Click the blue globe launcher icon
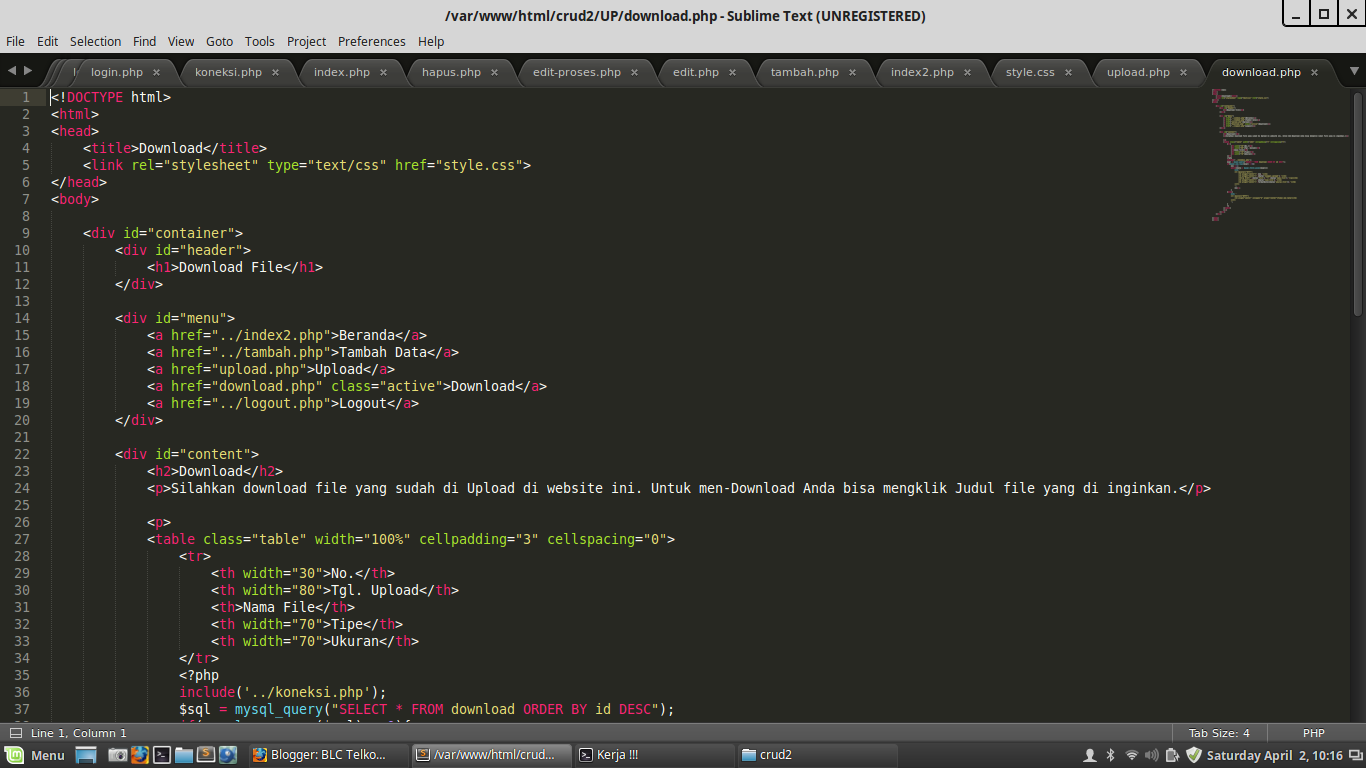Viewport: 1366px width, 768px height. pos(228,755)
